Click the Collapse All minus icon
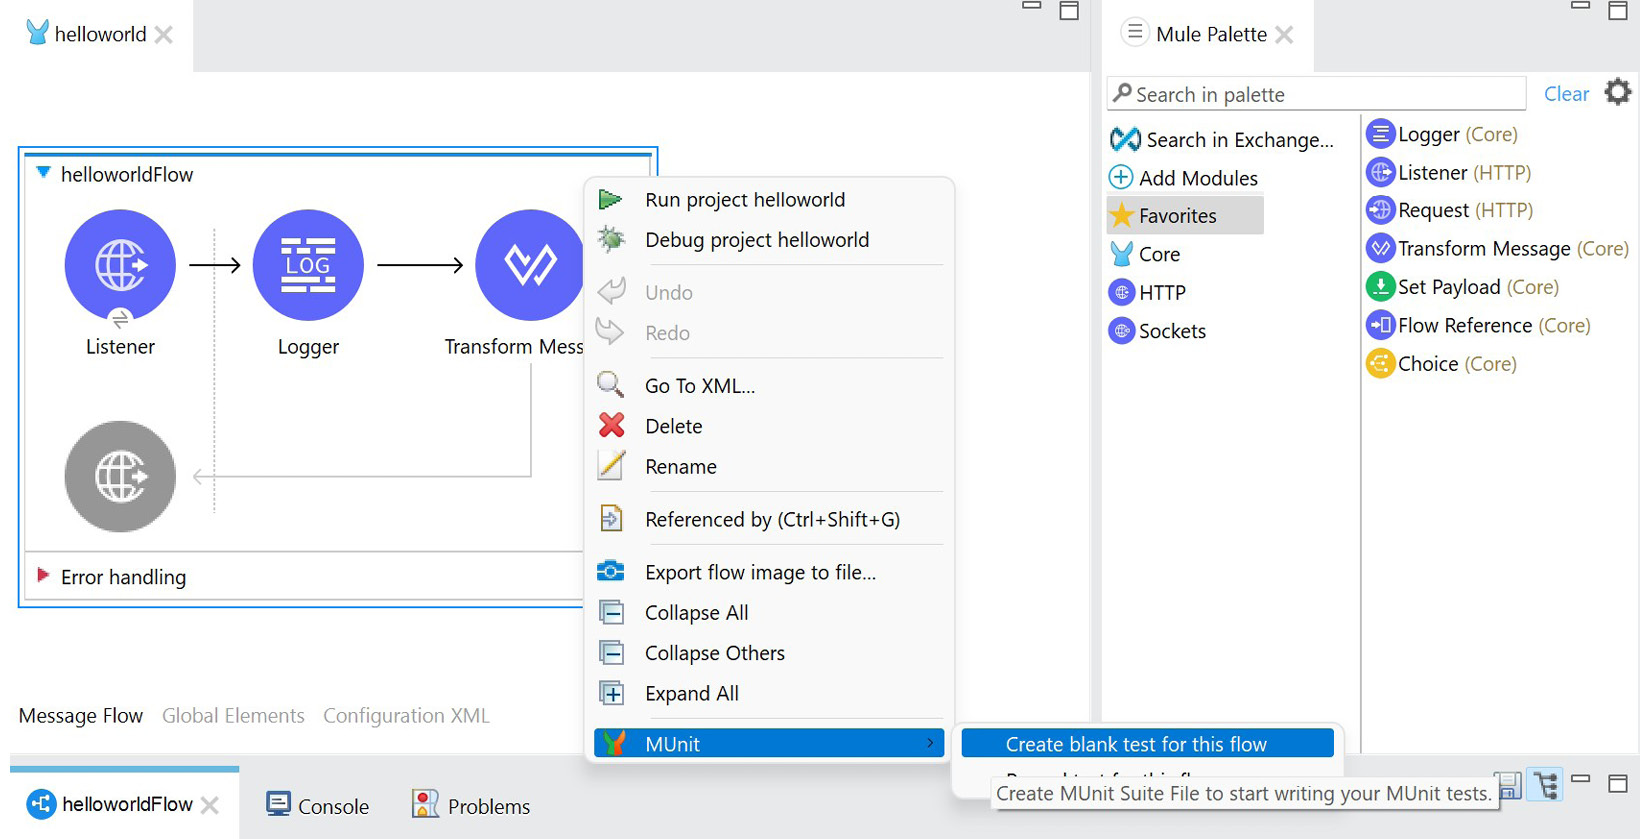Image resolution: width=1650 pixels, height=839 pixels. pyautogui.click(x=611, y=612)
